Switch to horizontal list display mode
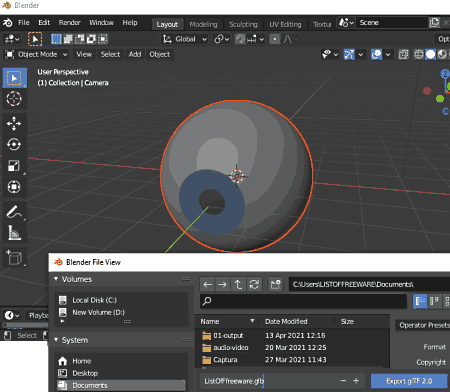 pyautogui.click(x=434, y=301)
